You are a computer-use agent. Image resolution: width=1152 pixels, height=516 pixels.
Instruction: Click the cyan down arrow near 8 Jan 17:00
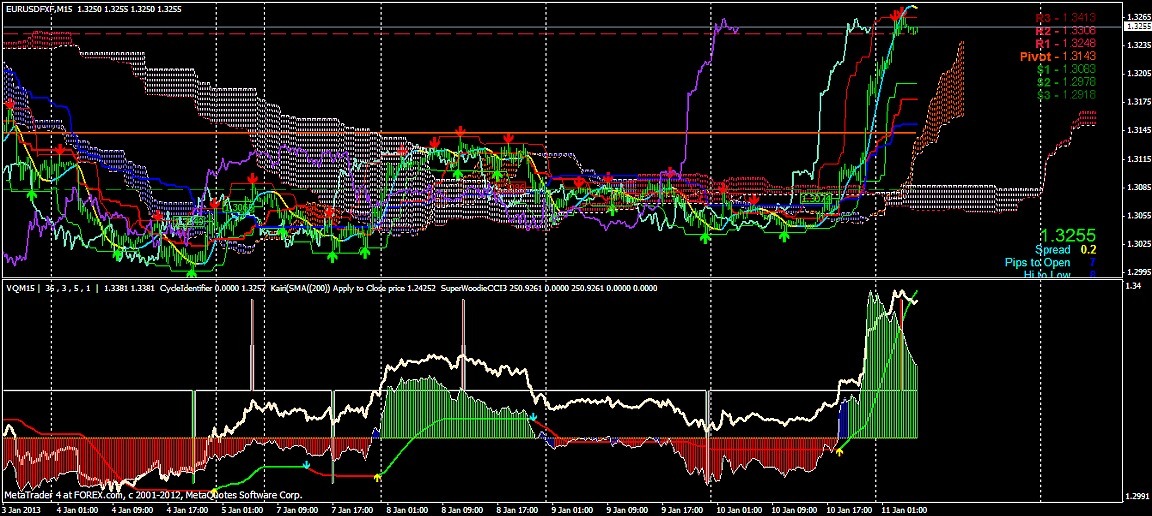[533, 416]
